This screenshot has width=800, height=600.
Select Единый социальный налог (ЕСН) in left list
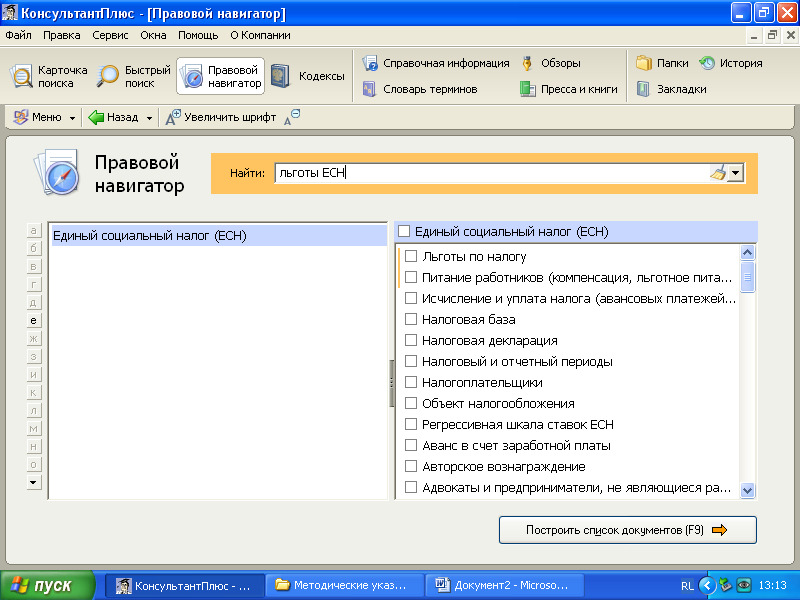[x=219, y=236]
